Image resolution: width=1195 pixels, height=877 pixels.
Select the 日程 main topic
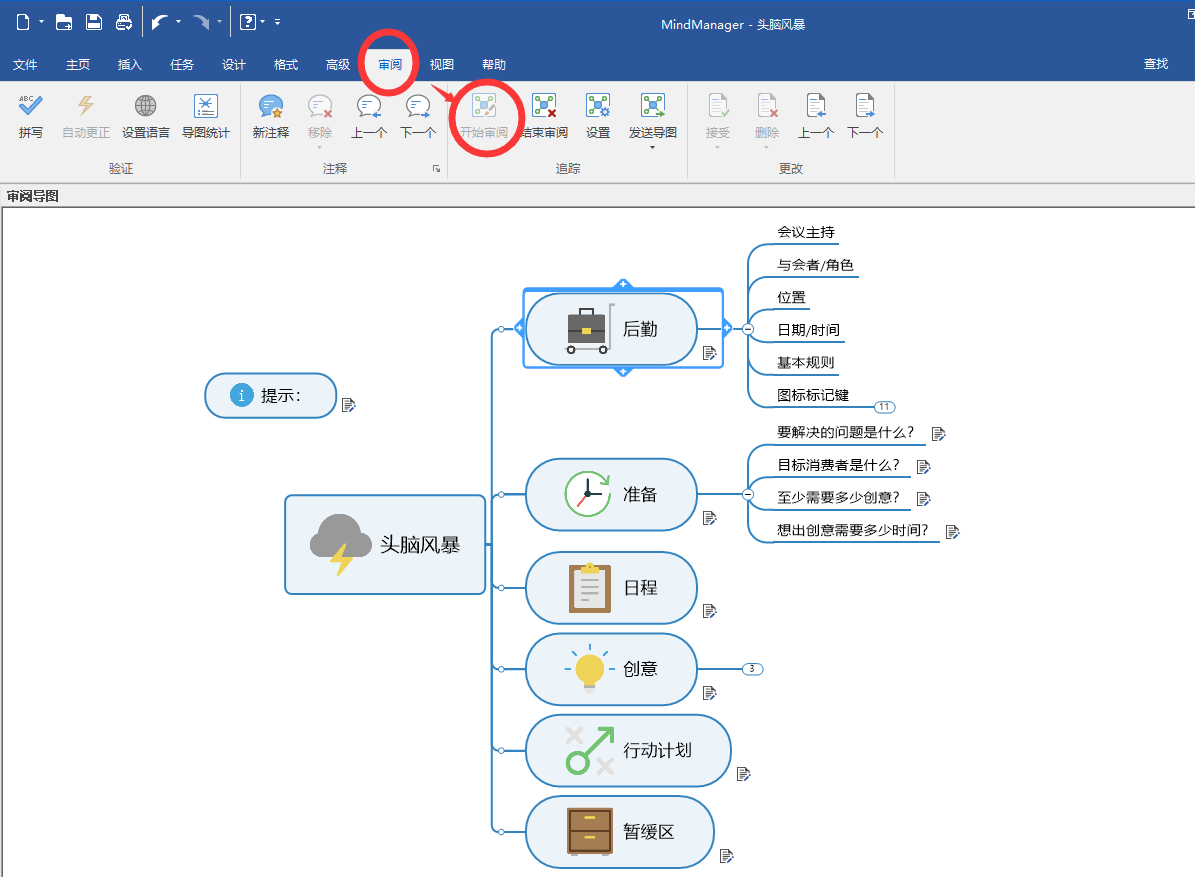click(611, 588)
